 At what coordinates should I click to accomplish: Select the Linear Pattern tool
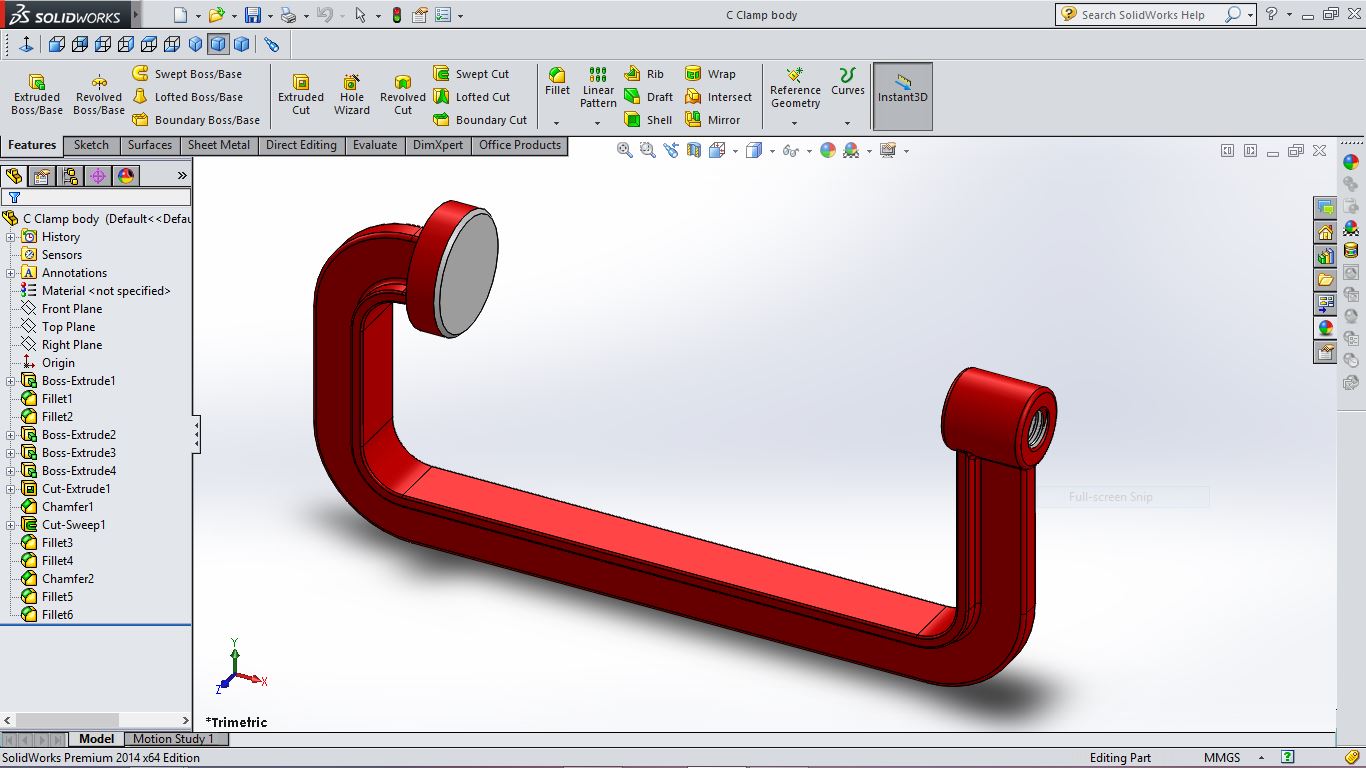click(x=598, y=88)
